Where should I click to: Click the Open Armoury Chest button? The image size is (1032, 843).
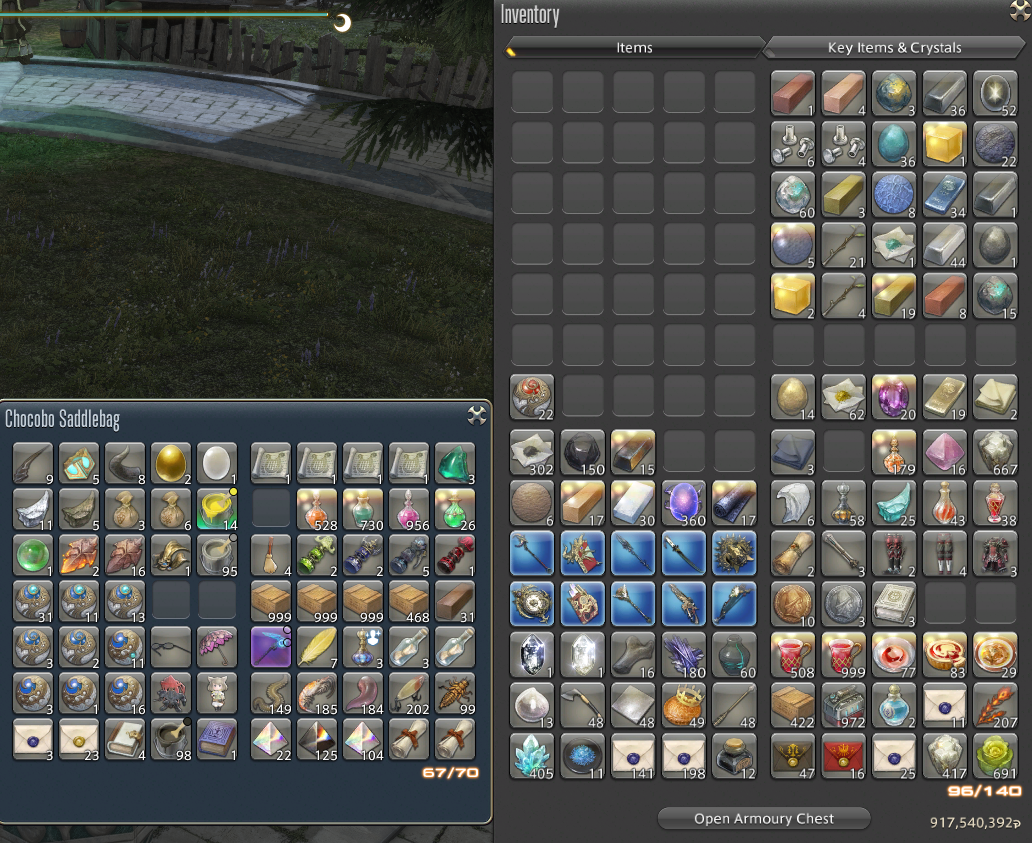763,819
